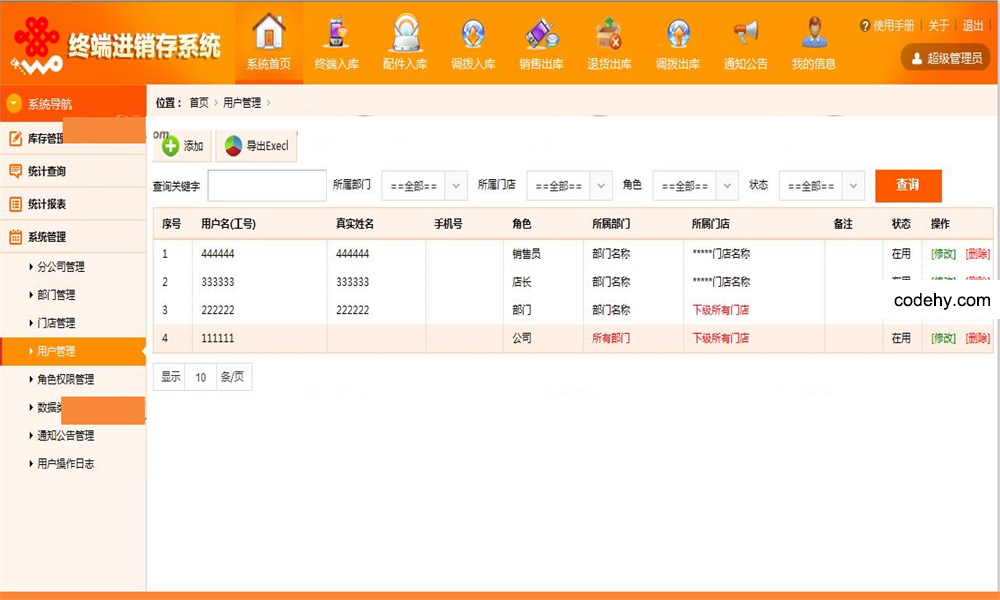
Task: Open the 状态 filter dropdown
Action: 822,186
